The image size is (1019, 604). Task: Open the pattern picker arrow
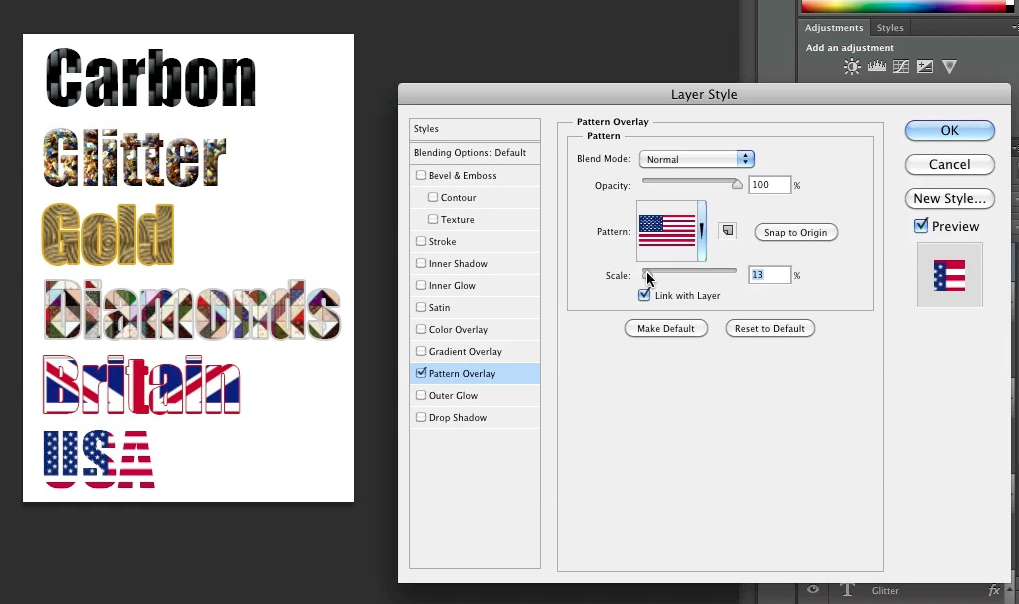point(702,231)
